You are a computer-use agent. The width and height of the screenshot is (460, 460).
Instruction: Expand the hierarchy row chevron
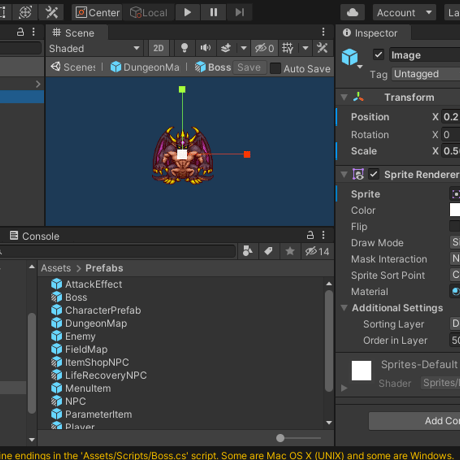tap(38, 84)
